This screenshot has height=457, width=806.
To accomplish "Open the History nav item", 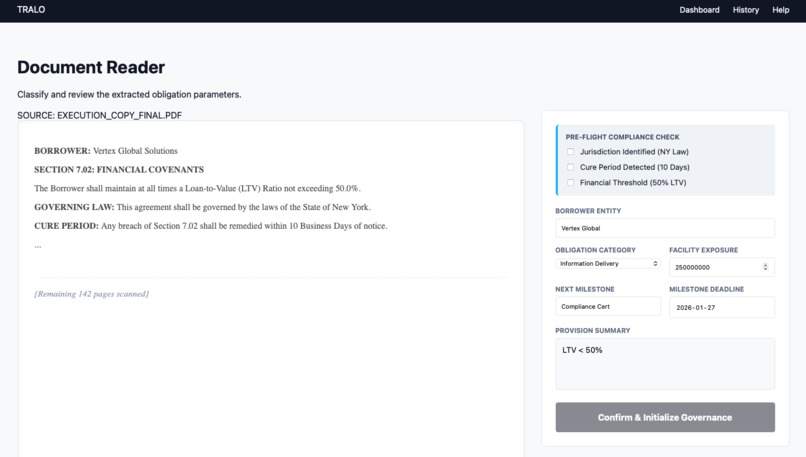I will click(745, 10).
